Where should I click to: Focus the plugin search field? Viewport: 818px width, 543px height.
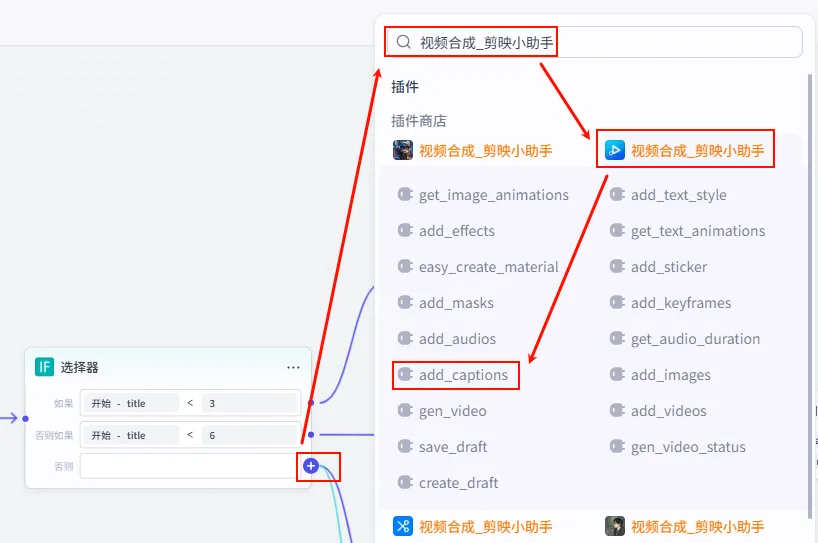(x=594, y=42)
